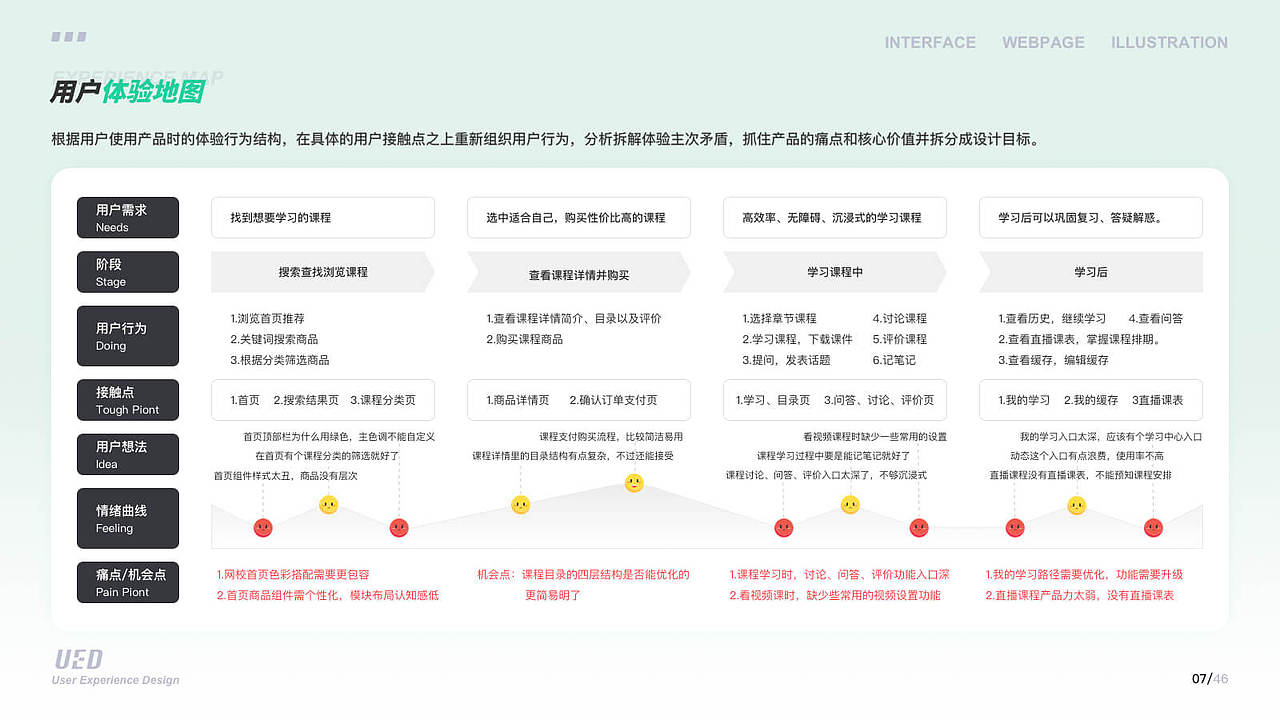Click the rightmost angry face on emotion curve
Viewport: 1280px width, 720px height.
coord(1152,527)
